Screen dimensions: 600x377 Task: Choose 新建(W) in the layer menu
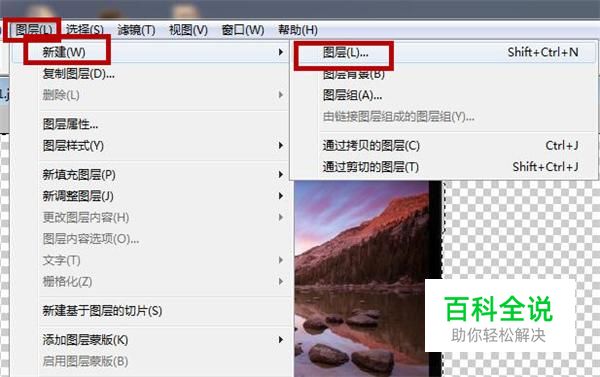(x=64, y=52)
